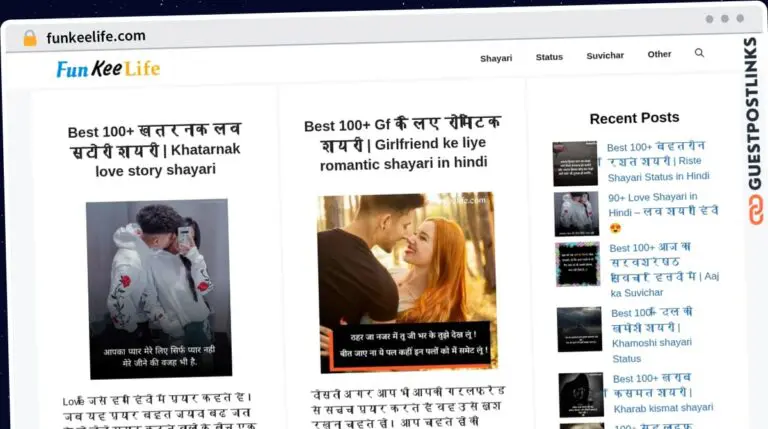Click the GuestPostLinks chain logo icon
The height and width of the screenshot is (429, 768).
751,209
